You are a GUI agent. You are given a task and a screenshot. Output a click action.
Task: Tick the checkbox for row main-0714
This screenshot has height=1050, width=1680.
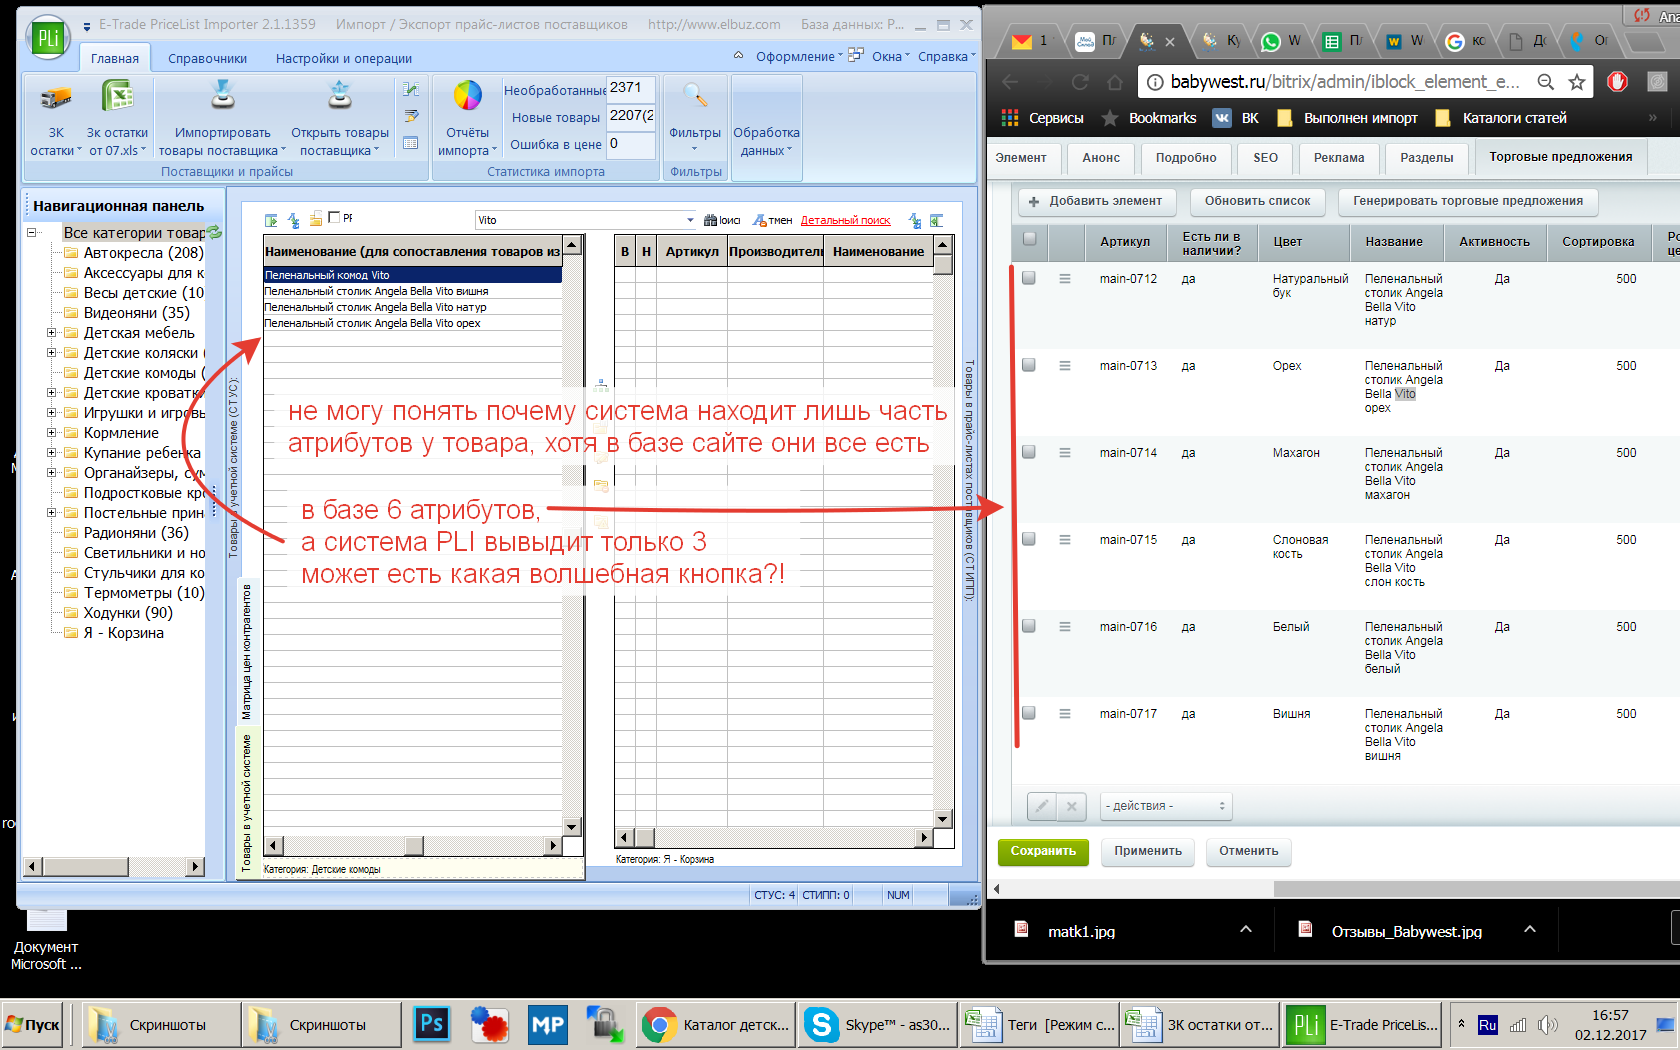click(1029, 452)
